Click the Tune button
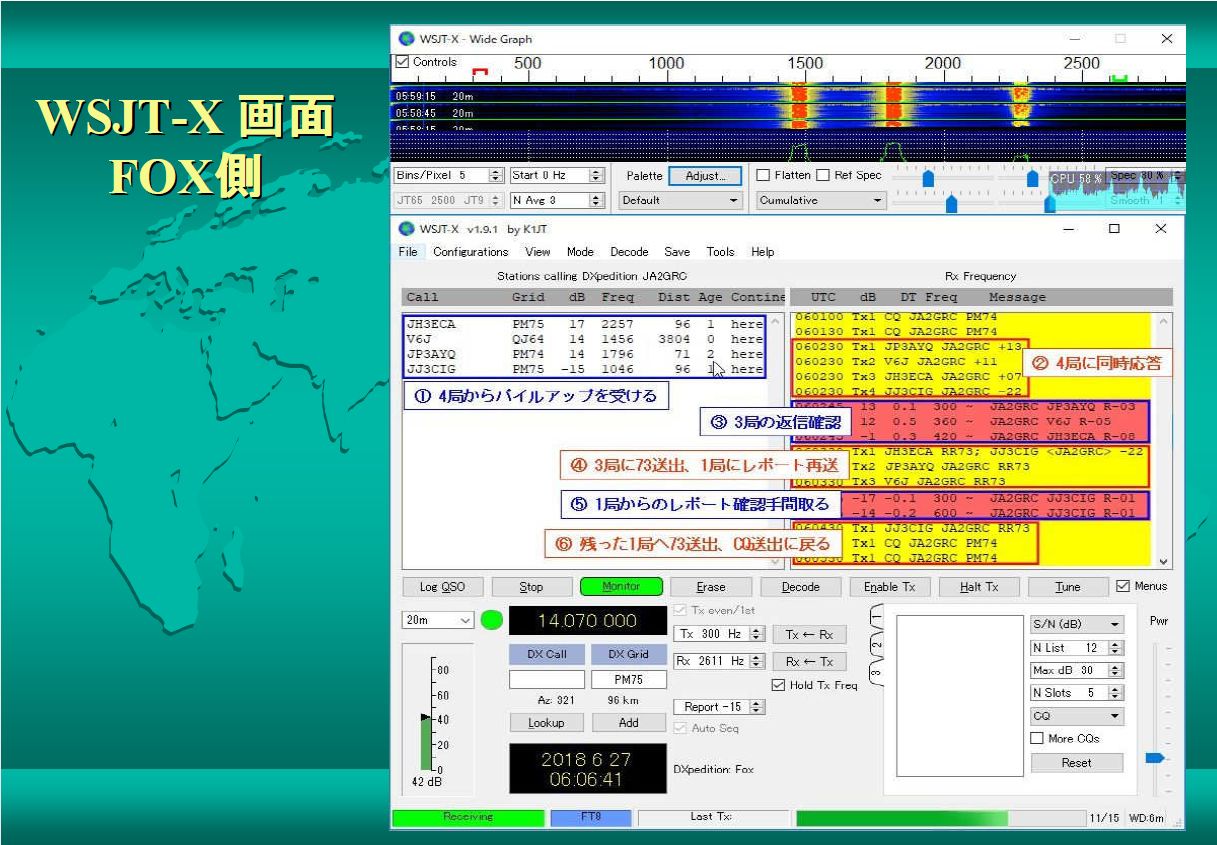 pos(1069,587)
